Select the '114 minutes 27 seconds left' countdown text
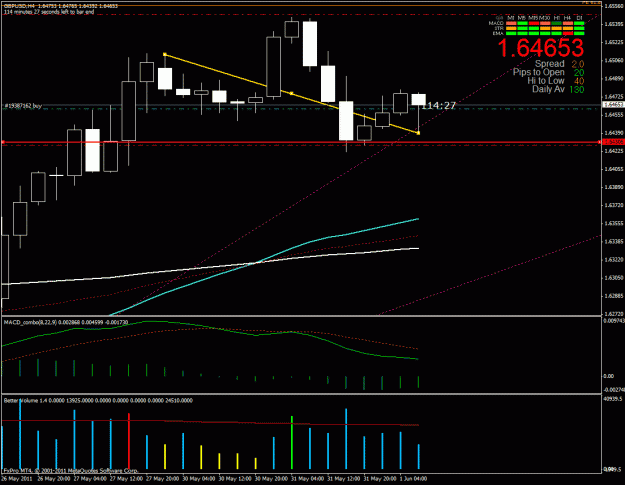 coord(49,12)
